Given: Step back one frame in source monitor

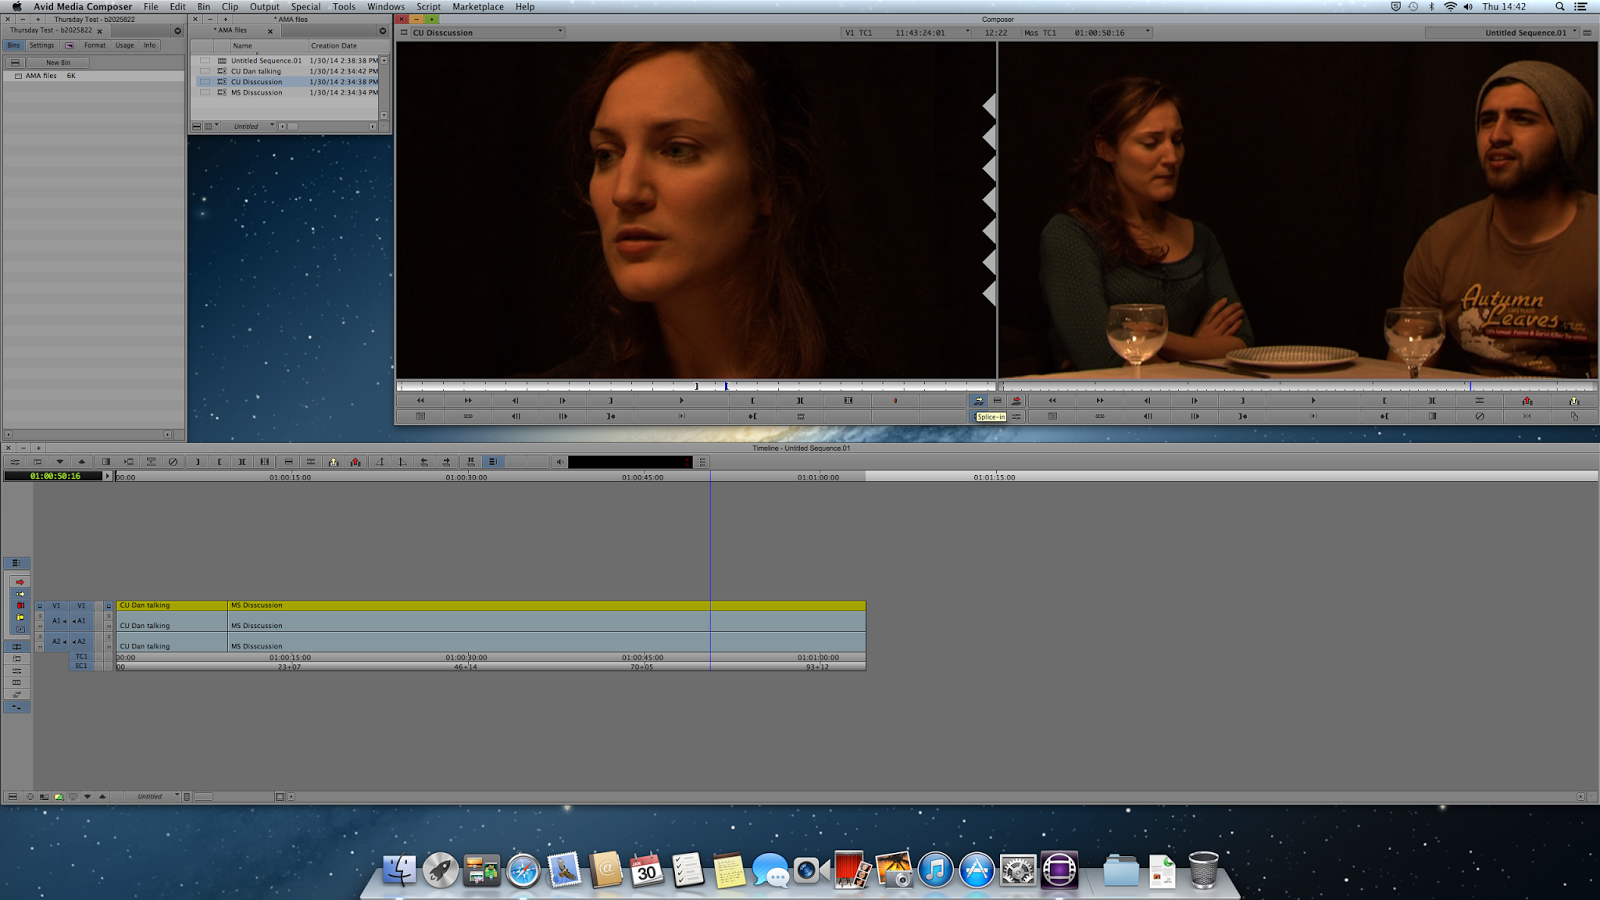Looking at the screenshot, I should pyautogui.click(x=515, y=400).
